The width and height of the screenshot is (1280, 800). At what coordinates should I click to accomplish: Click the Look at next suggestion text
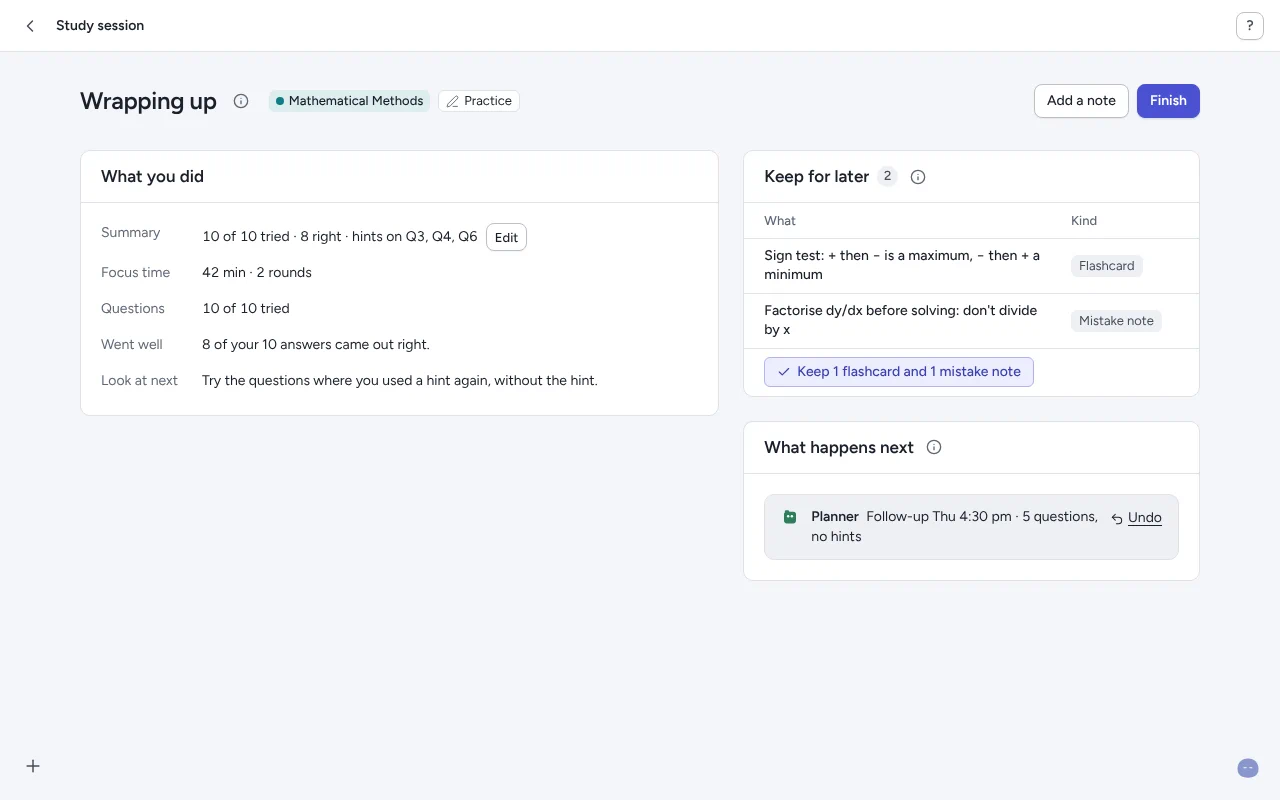pos(400,380)
